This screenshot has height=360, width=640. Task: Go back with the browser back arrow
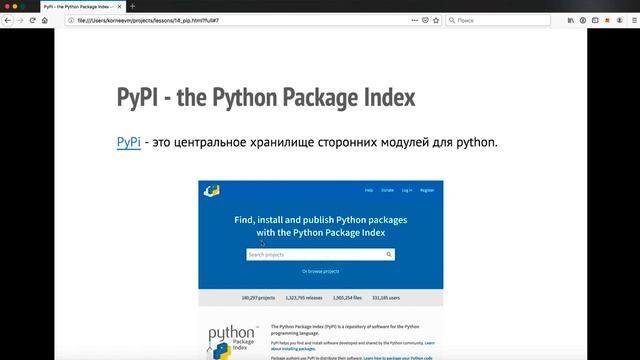pos(8,20)
